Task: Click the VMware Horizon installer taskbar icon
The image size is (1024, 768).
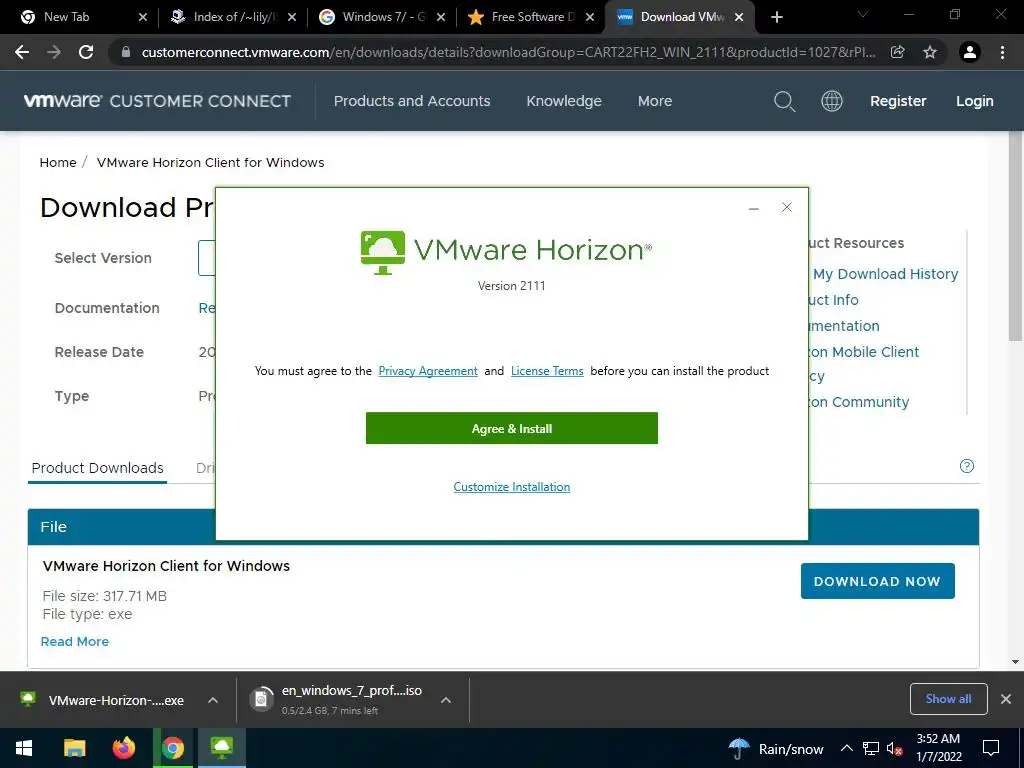Action: click(221, 748)
